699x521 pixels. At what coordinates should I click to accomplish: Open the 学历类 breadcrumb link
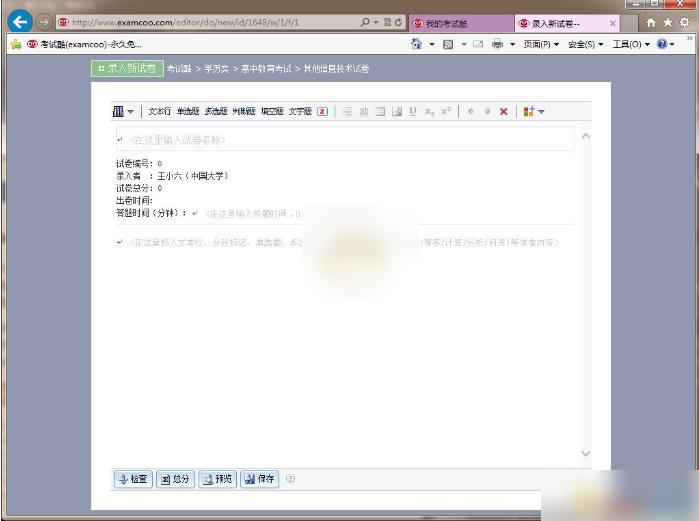click(x=216, y=69)
